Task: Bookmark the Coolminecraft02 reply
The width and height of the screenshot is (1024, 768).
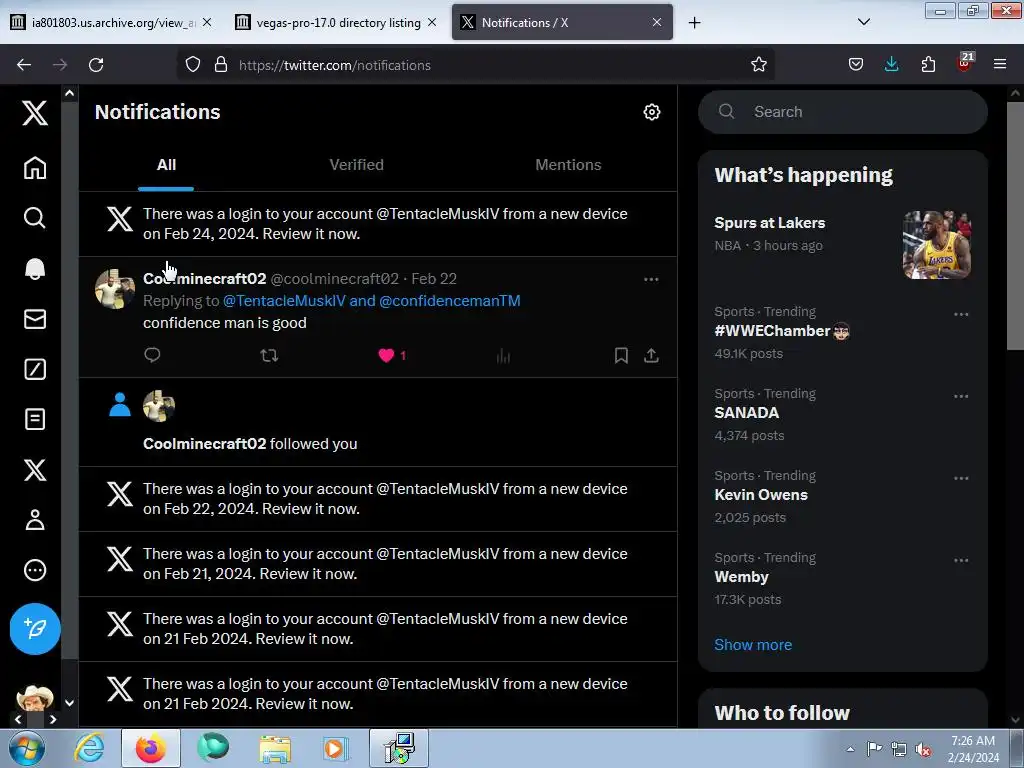Action: 621,355
